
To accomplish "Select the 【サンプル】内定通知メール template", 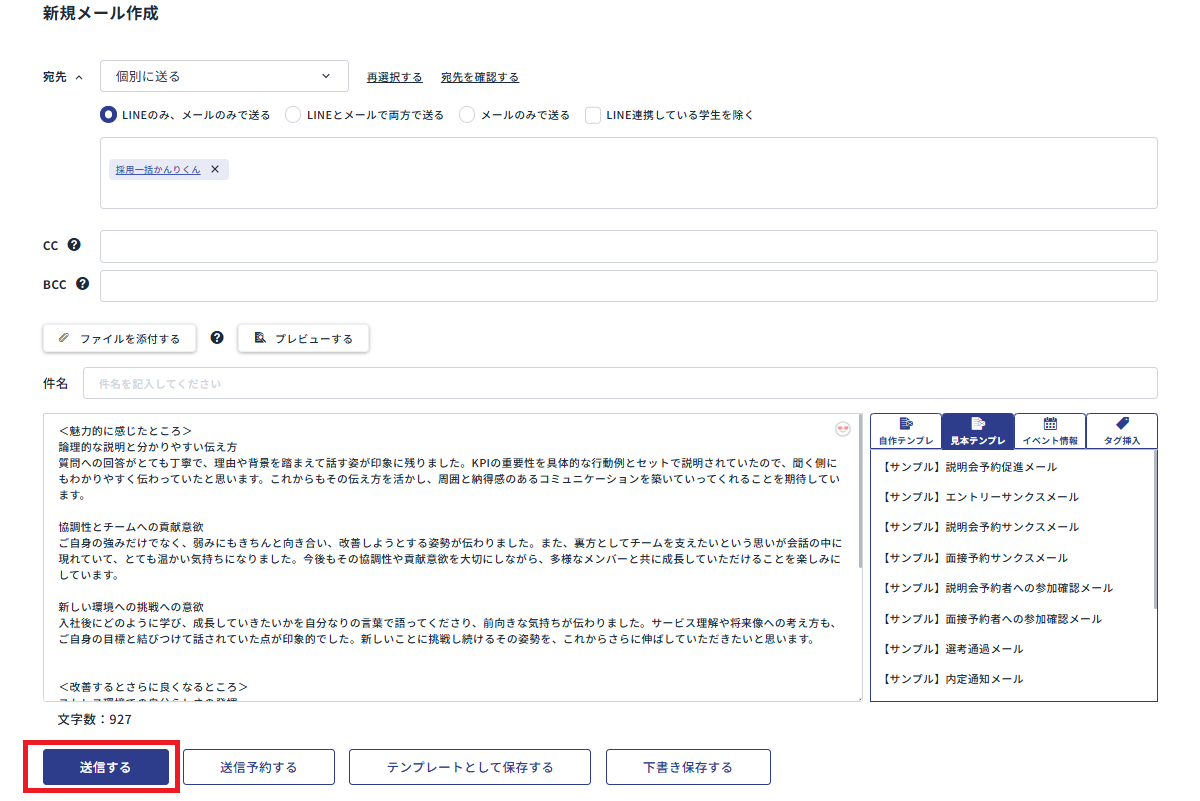I will (x=954, y=678).
